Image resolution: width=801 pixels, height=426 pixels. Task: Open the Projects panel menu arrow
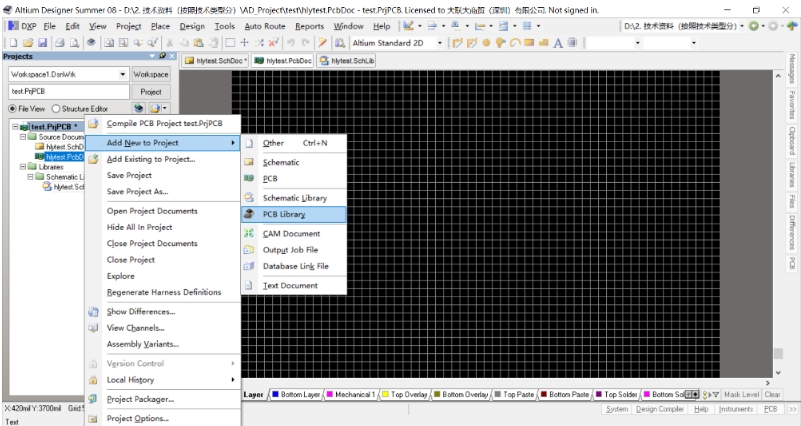tap(153, 56)
